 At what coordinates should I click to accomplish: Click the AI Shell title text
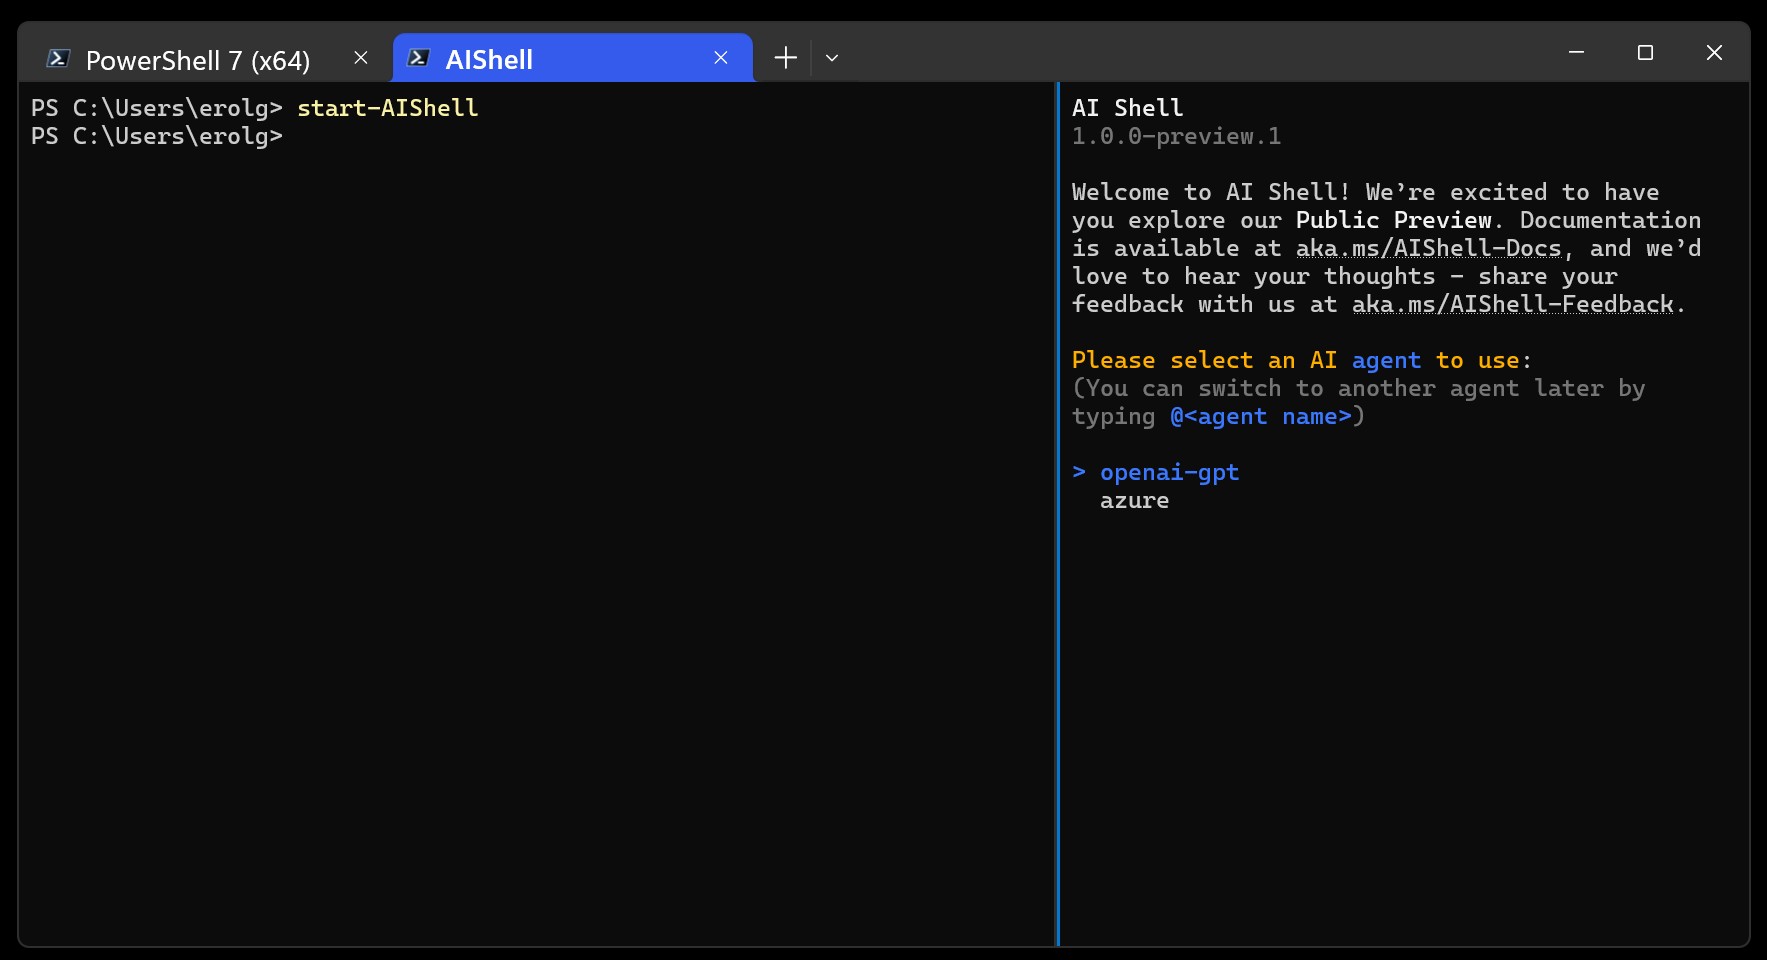pos(1127,108)
